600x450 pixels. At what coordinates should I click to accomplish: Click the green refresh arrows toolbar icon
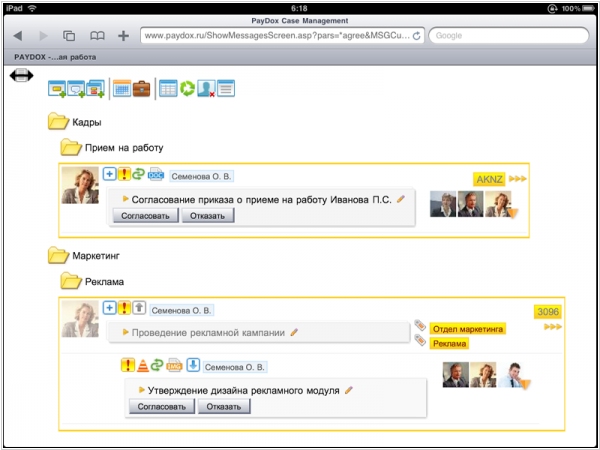[x=187, y=88]
